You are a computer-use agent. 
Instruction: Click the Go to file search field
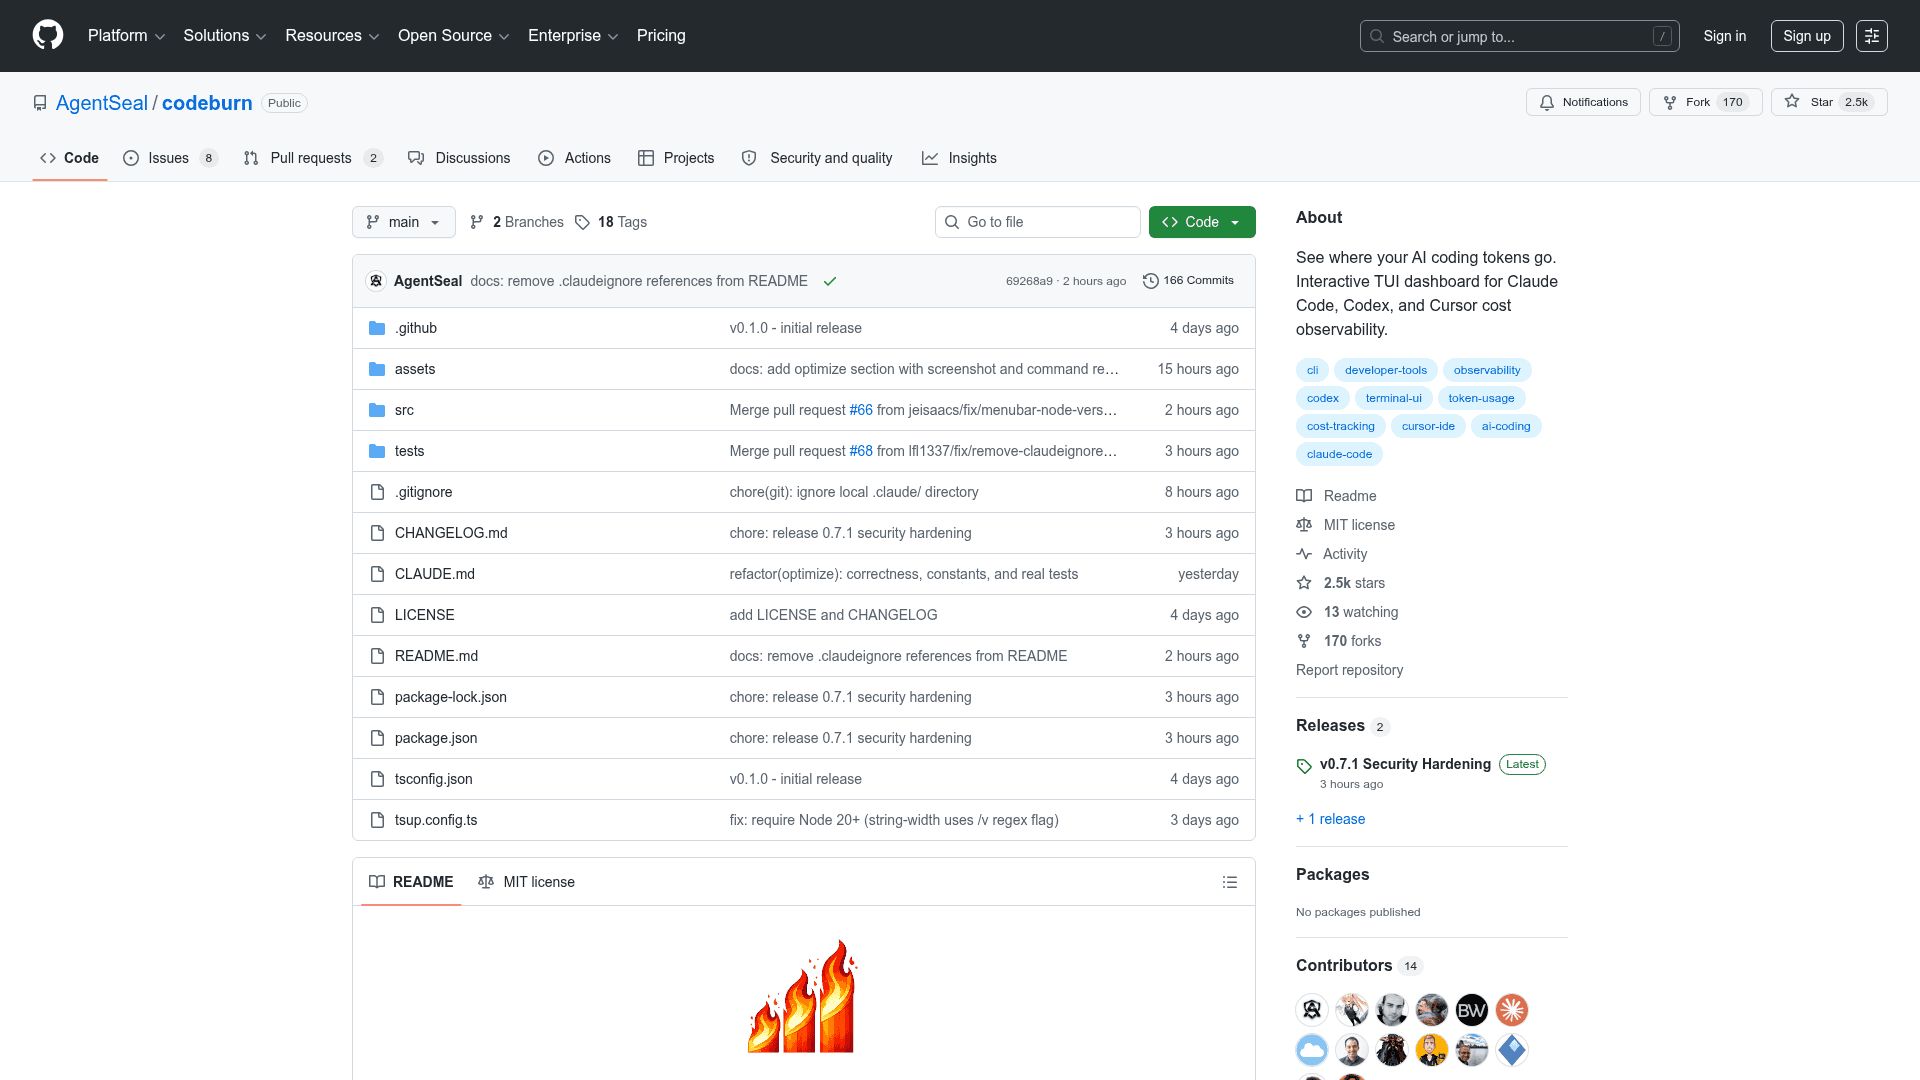pos(1037,222)
